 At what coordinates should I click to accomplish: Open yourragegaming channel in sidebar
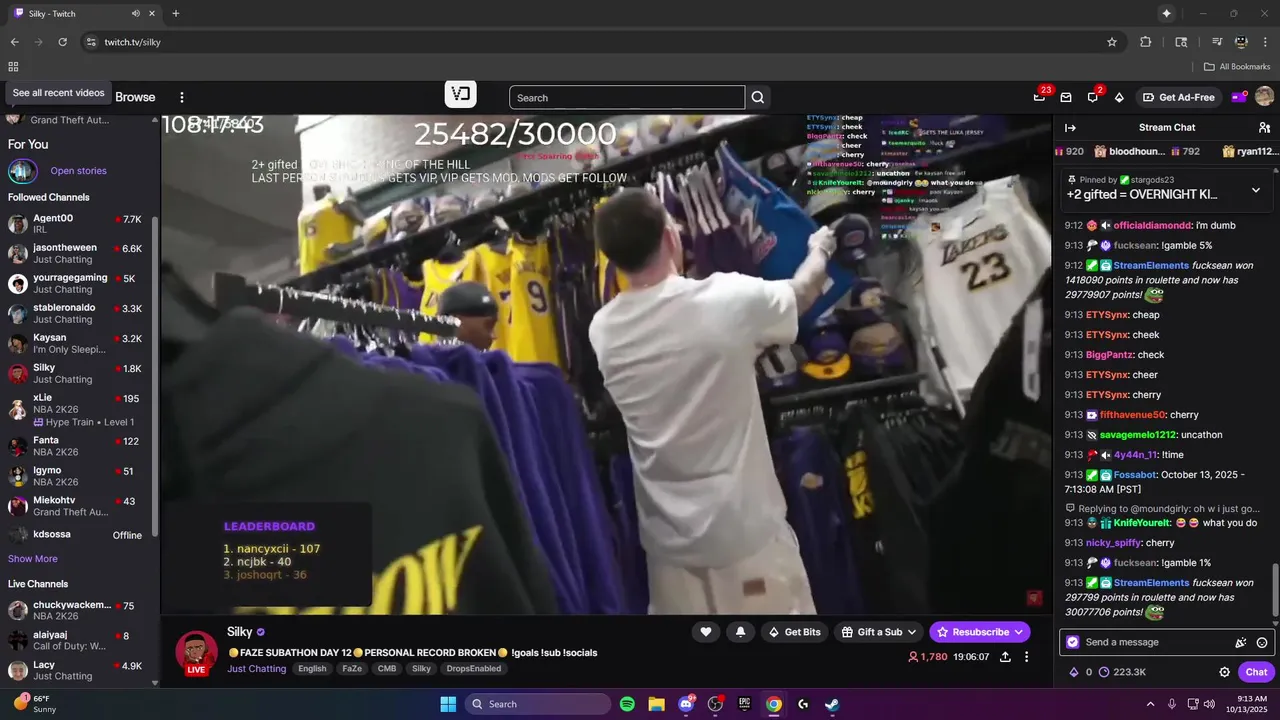click(76, 284)
